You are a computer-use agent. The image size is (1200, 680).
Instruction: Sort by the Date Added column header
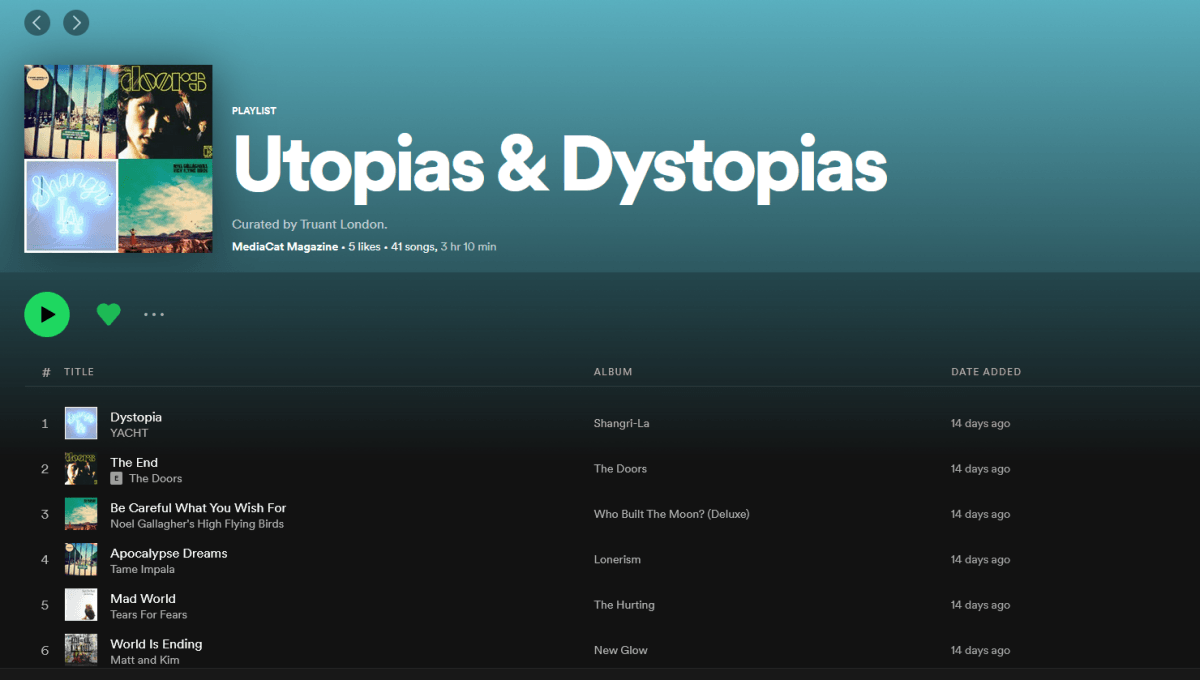(x=985, y=372)
